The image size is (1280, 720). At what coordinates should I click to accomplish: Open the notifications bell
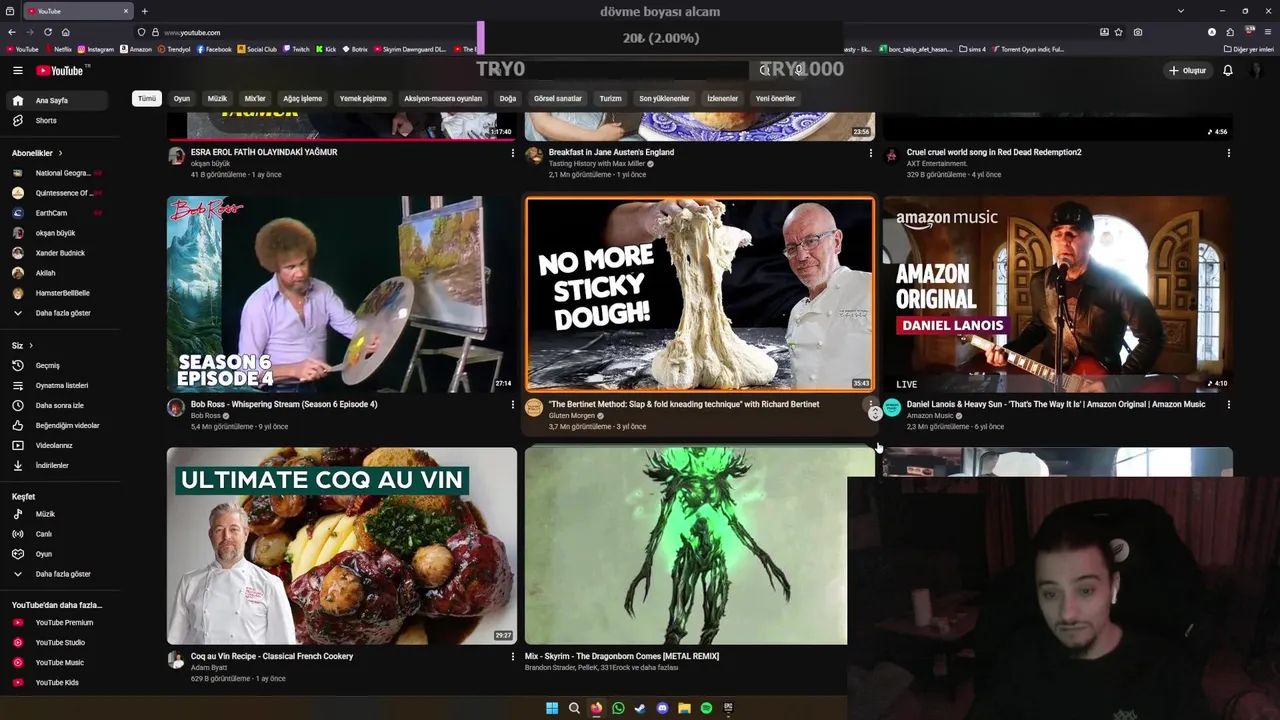pyautogui.click(x=1228, y=70)
